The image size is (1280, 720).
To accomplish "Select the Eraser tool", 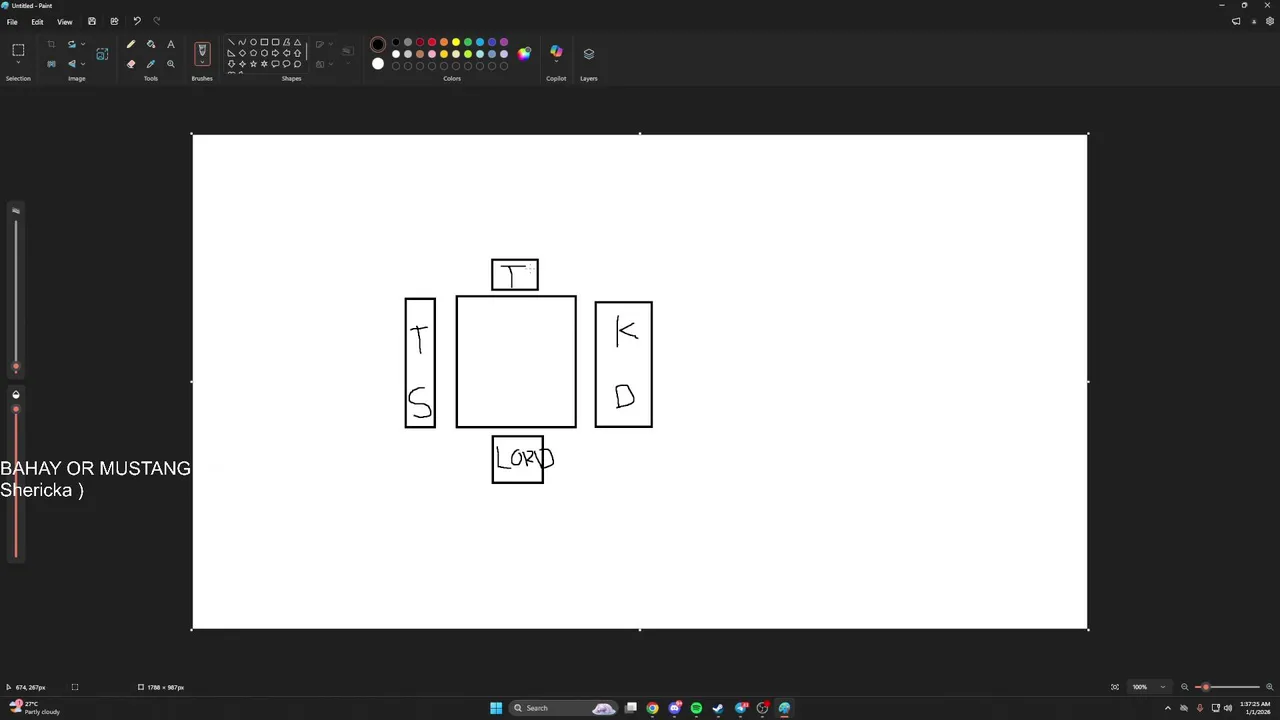I will [x=130, y=64].
